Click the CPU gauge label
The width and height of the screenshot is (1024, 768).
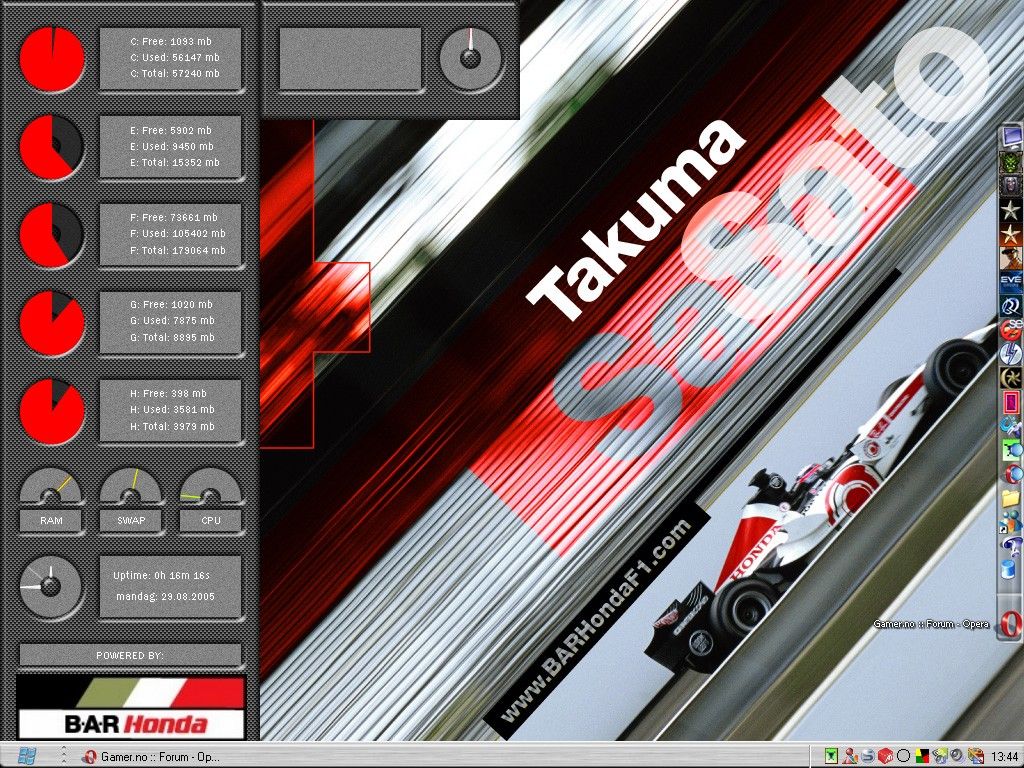(210, 520)
